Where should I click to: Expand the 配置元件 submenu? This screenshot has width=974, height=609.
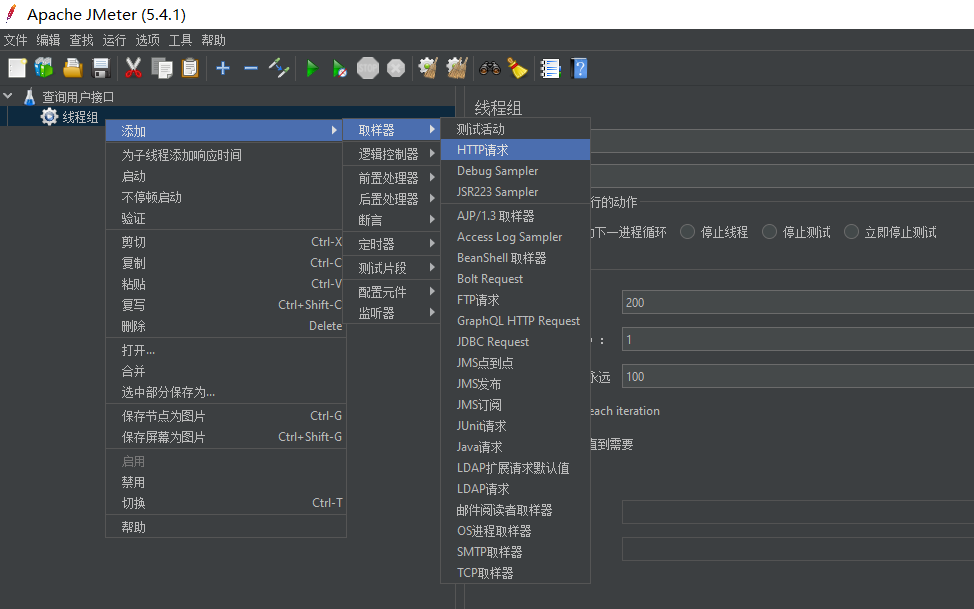(x=391, y=292)
